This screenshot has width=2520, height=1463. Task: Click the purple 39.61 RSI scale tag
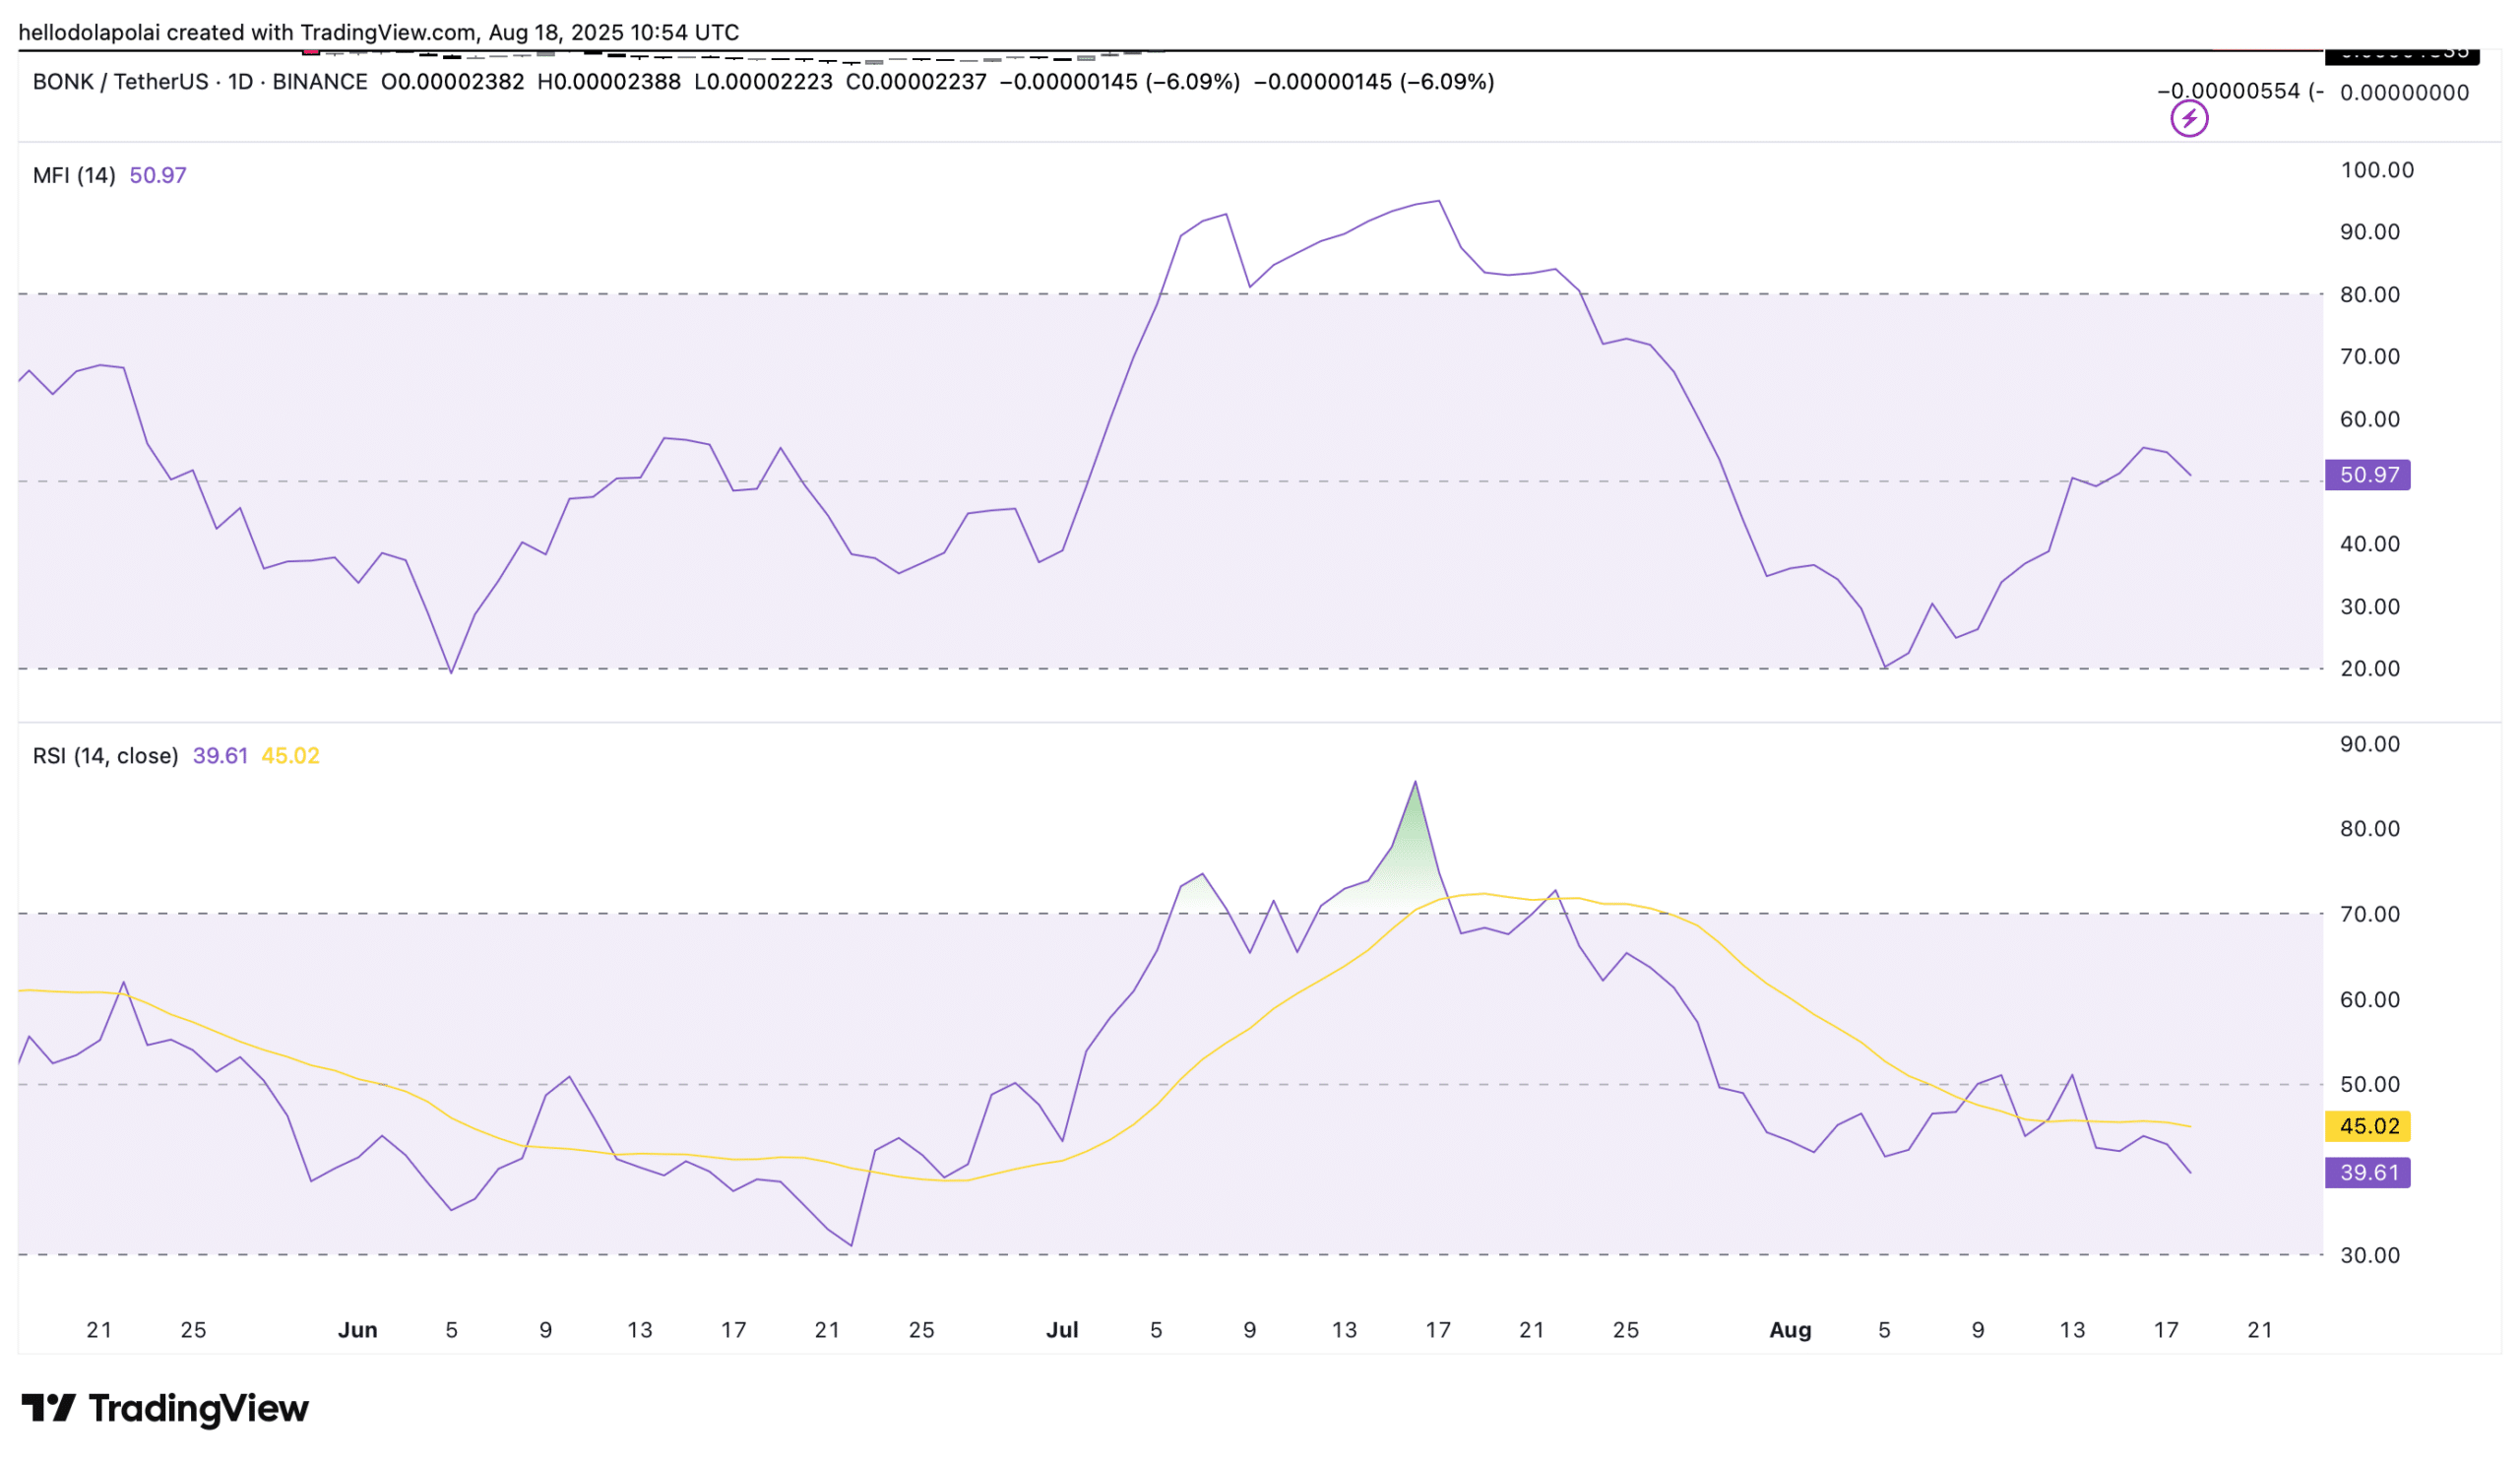click(x=2367, y=1172)
